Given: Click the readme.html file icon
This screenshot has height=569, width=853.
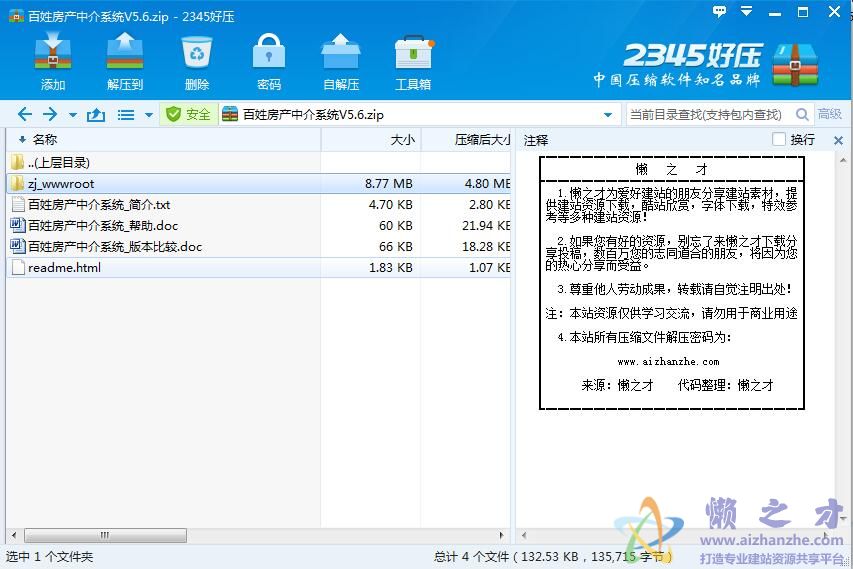Looking at the screenshot, I should [18, 268].
